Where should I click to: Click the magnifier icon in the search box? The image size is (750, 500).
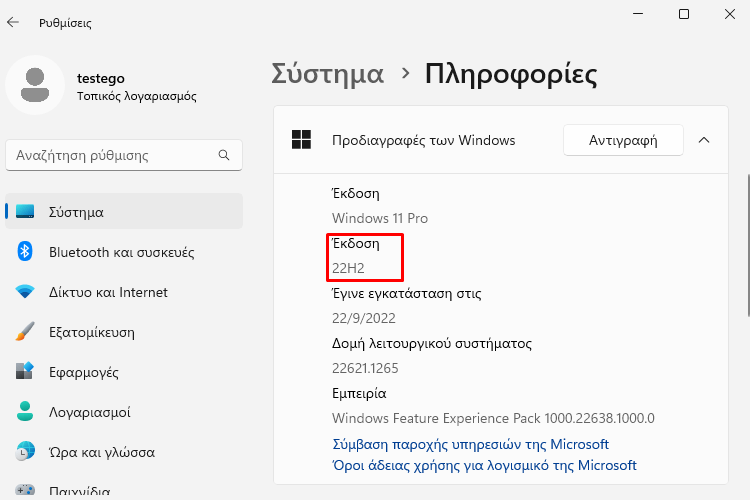pos(224,155)
